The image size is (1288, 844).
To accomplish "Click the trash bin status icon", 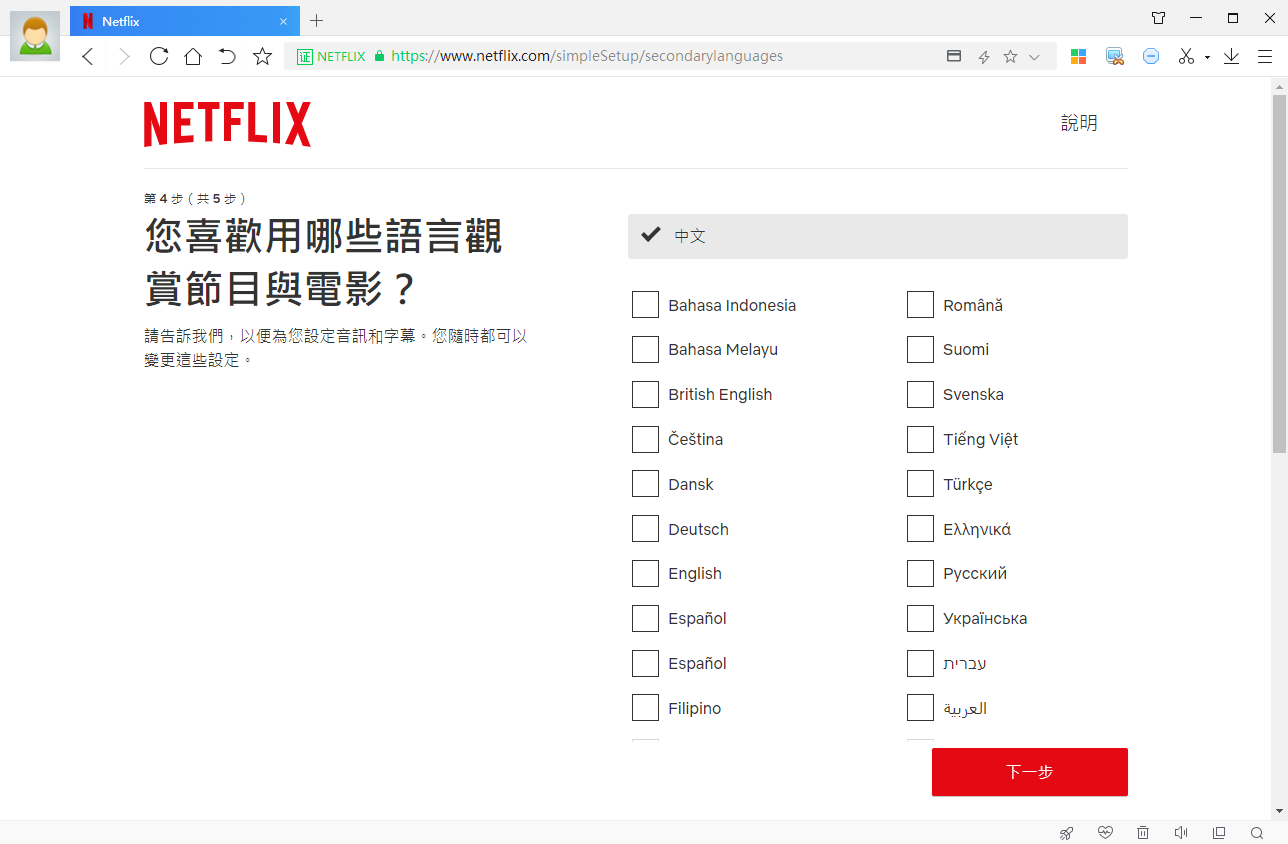I will [1143, 833].
